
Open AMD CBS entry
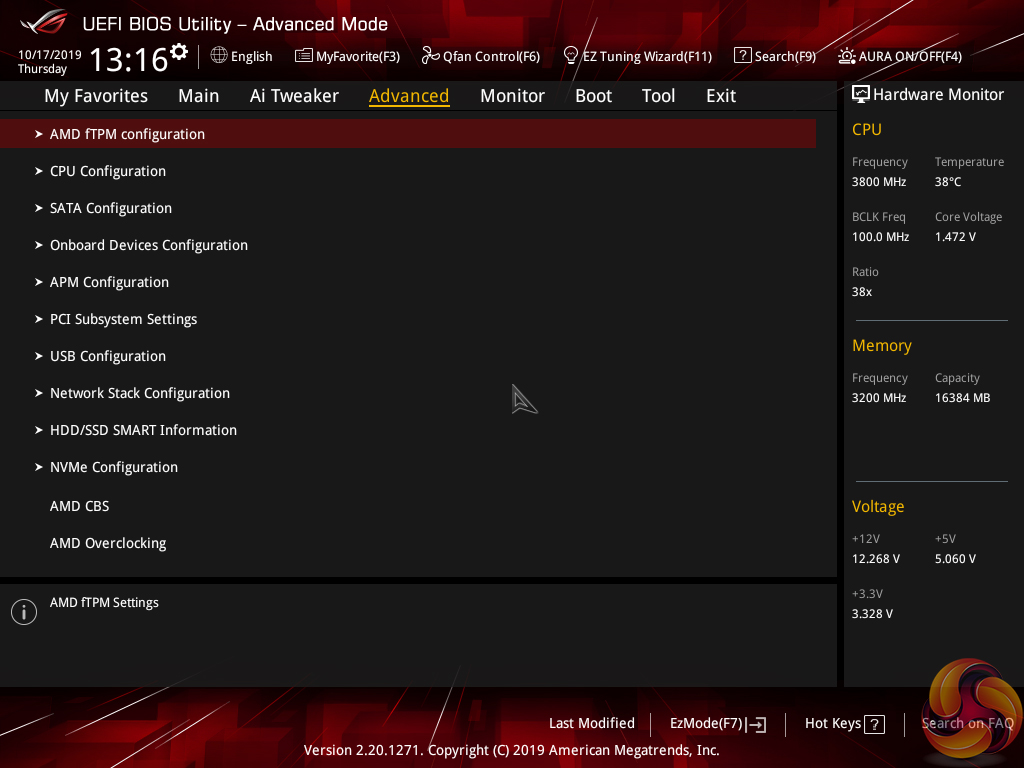(80, 506)
